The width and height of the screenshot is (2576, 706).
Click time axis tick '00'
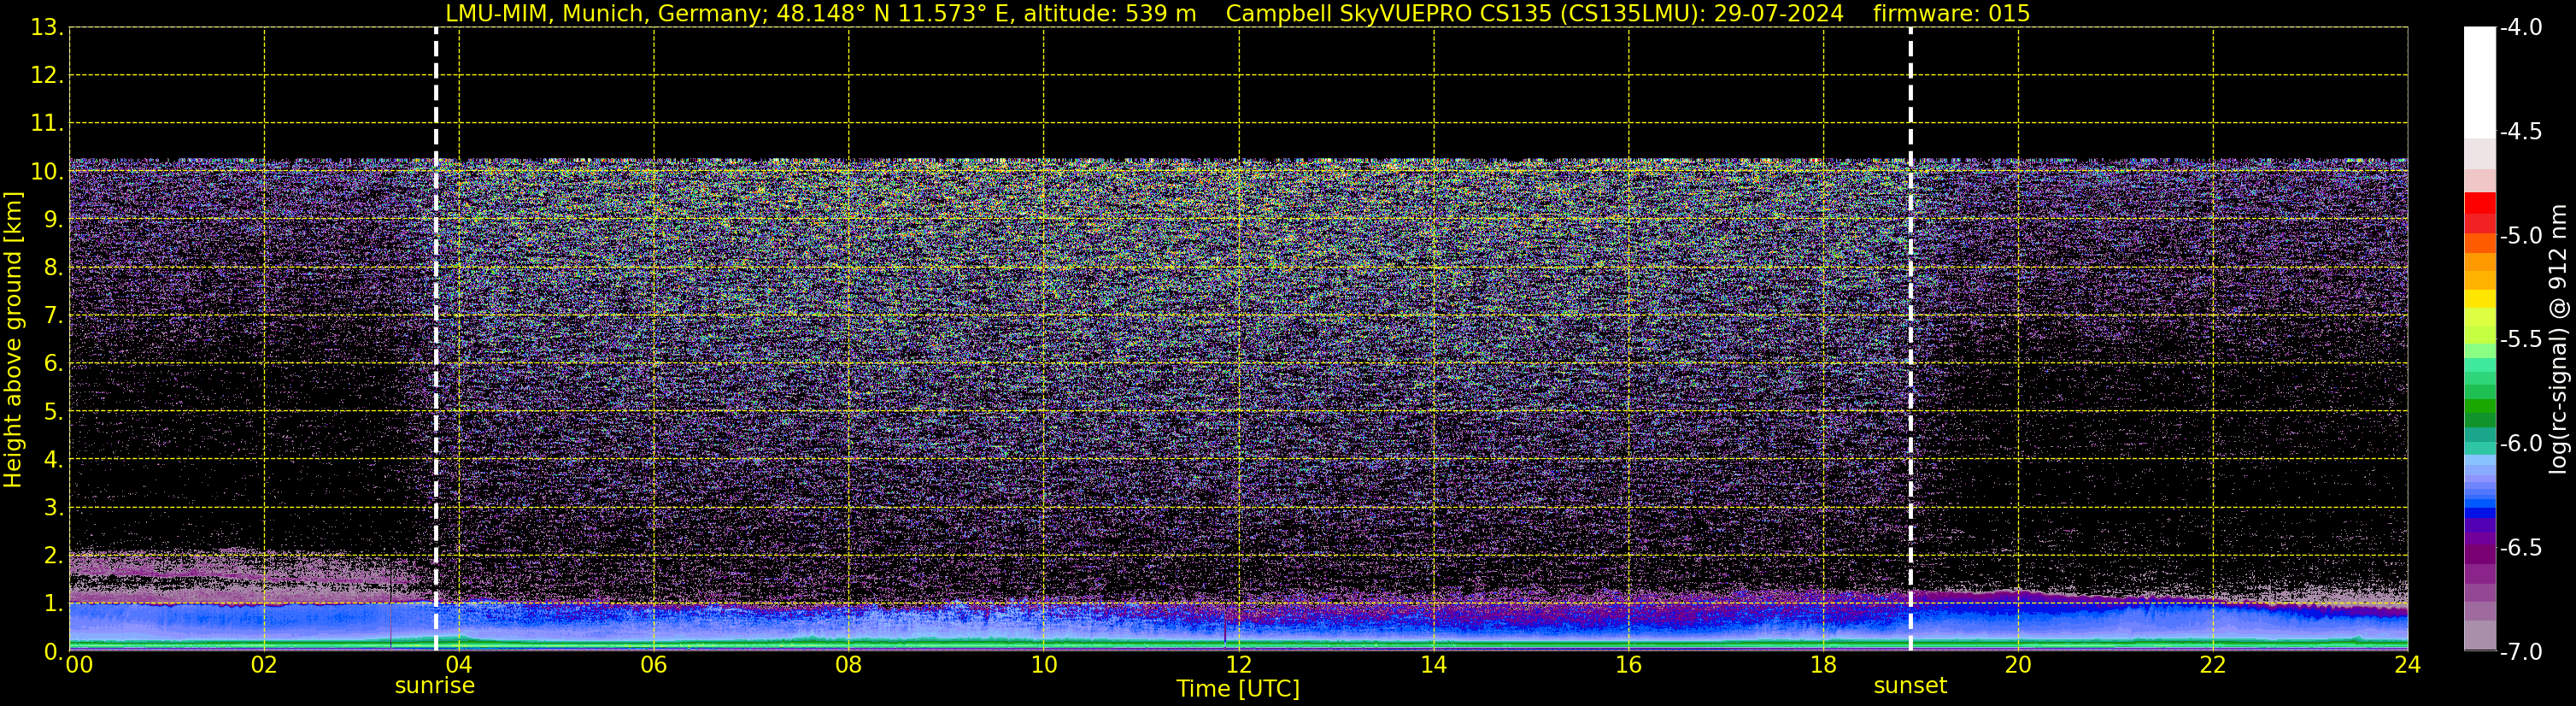pos(79,665)
